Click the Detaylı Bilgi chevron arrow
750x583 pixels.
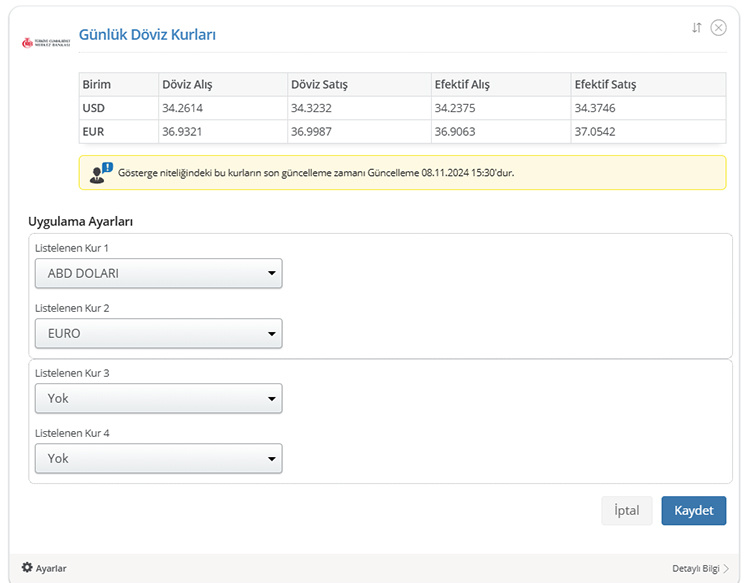click(726, 569)
